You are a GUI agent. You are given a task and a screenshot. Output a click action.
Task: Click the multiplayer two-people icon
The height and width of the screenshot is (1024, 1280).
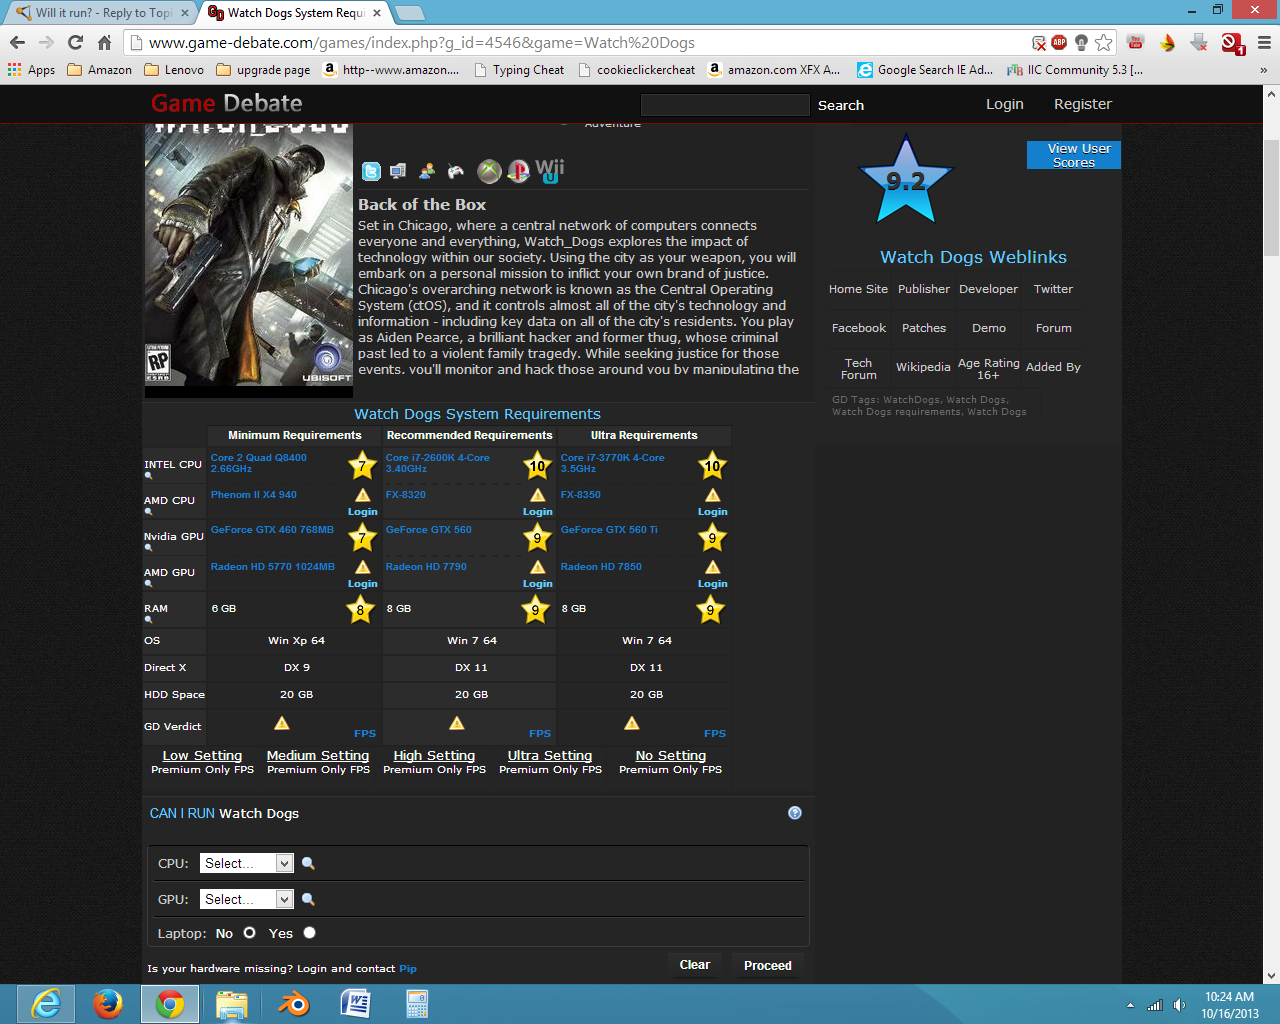(x=427, y=172)
